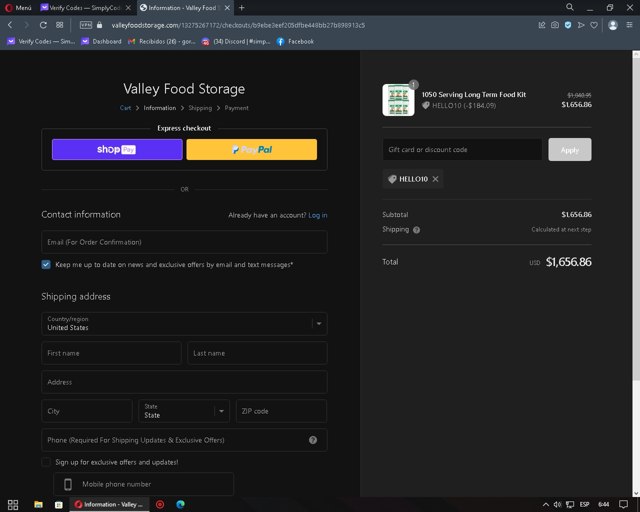Open the Country/region dropdown

(184, 324)
